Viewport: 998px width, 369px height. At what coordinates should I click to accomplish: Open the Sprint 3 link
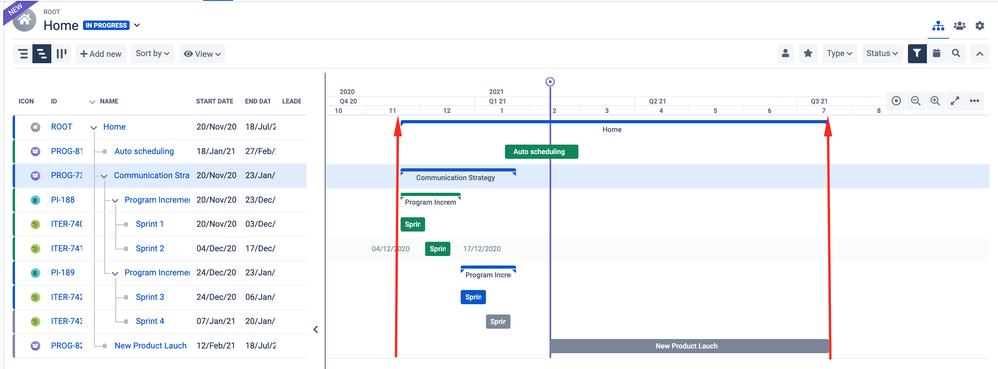coord(150,297)
